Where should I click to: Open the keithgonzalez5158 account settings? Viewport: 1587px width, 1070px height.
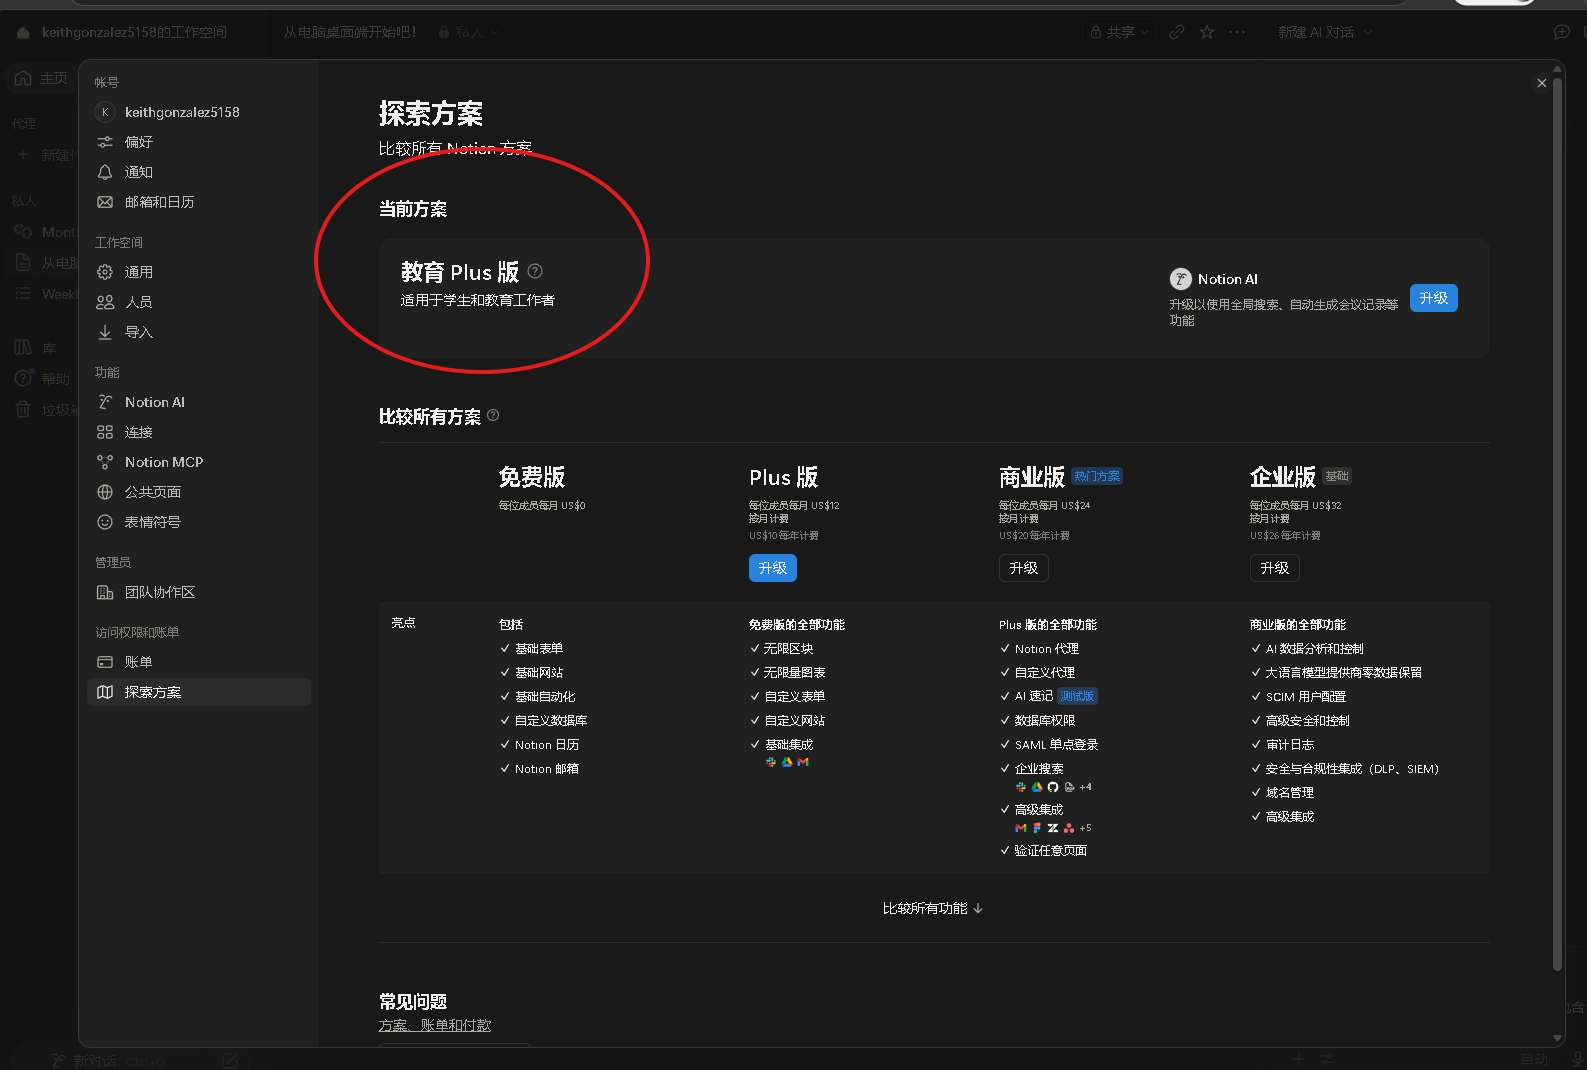[199, 112]
